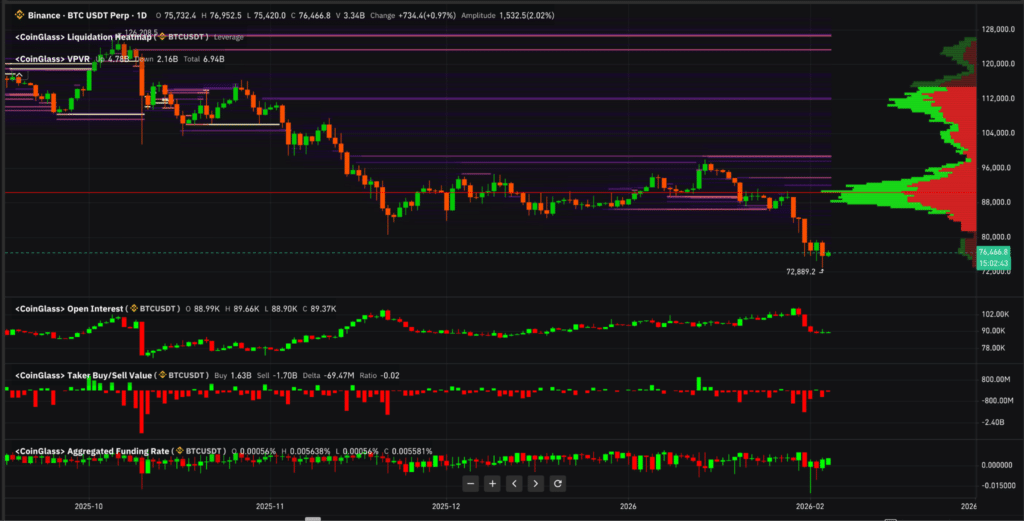Zoom in the chart with plus button
The height and width of the screenshot is (521, 1024).
click(x=492, y=484)
